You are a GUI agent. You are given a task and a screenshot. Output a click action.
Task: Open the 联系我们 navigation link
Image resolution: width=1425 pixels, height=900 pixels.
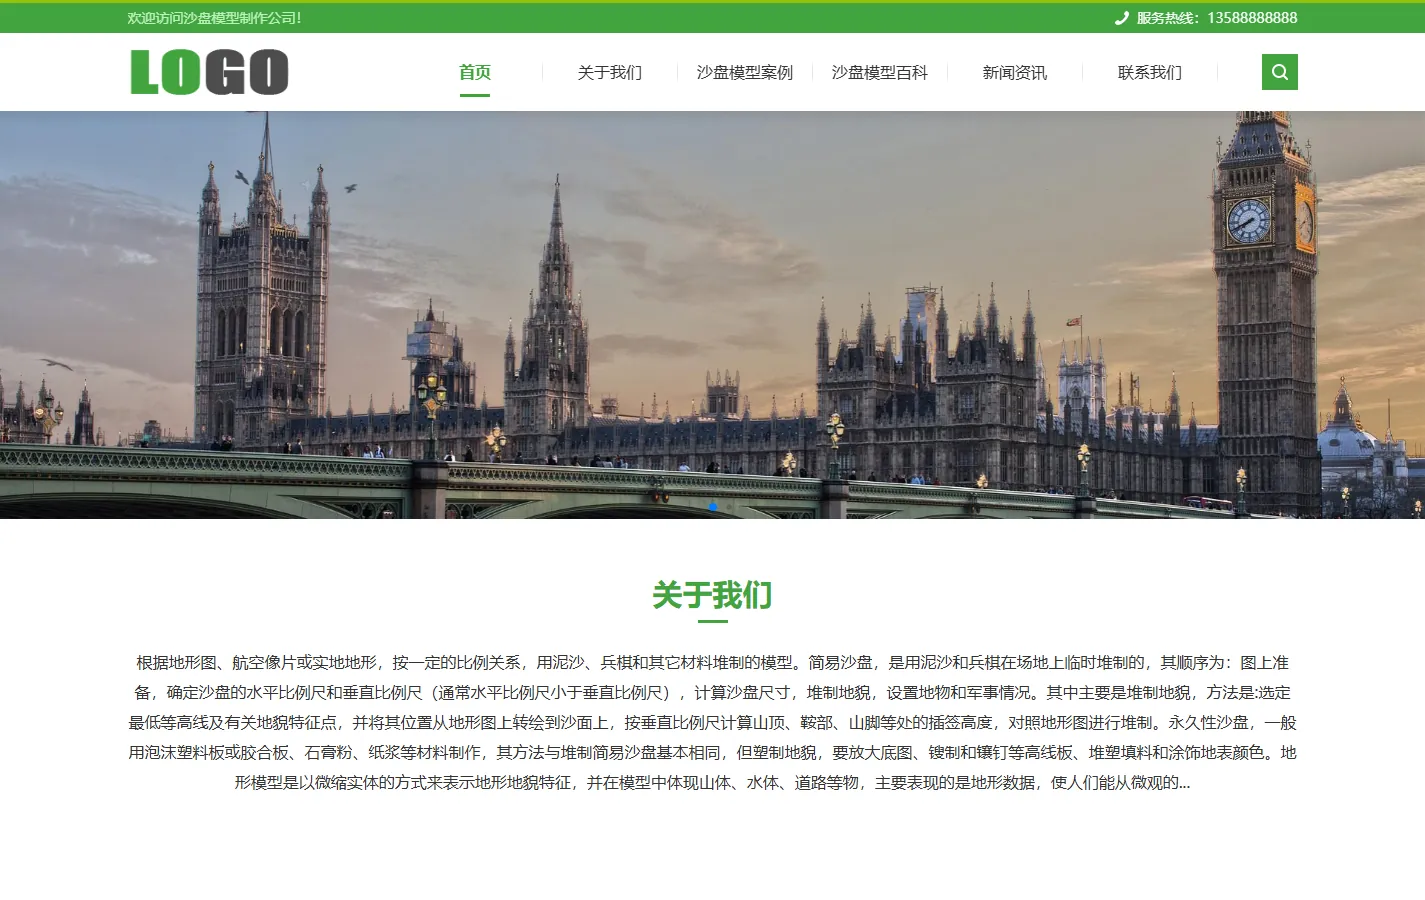[1150, 72]
